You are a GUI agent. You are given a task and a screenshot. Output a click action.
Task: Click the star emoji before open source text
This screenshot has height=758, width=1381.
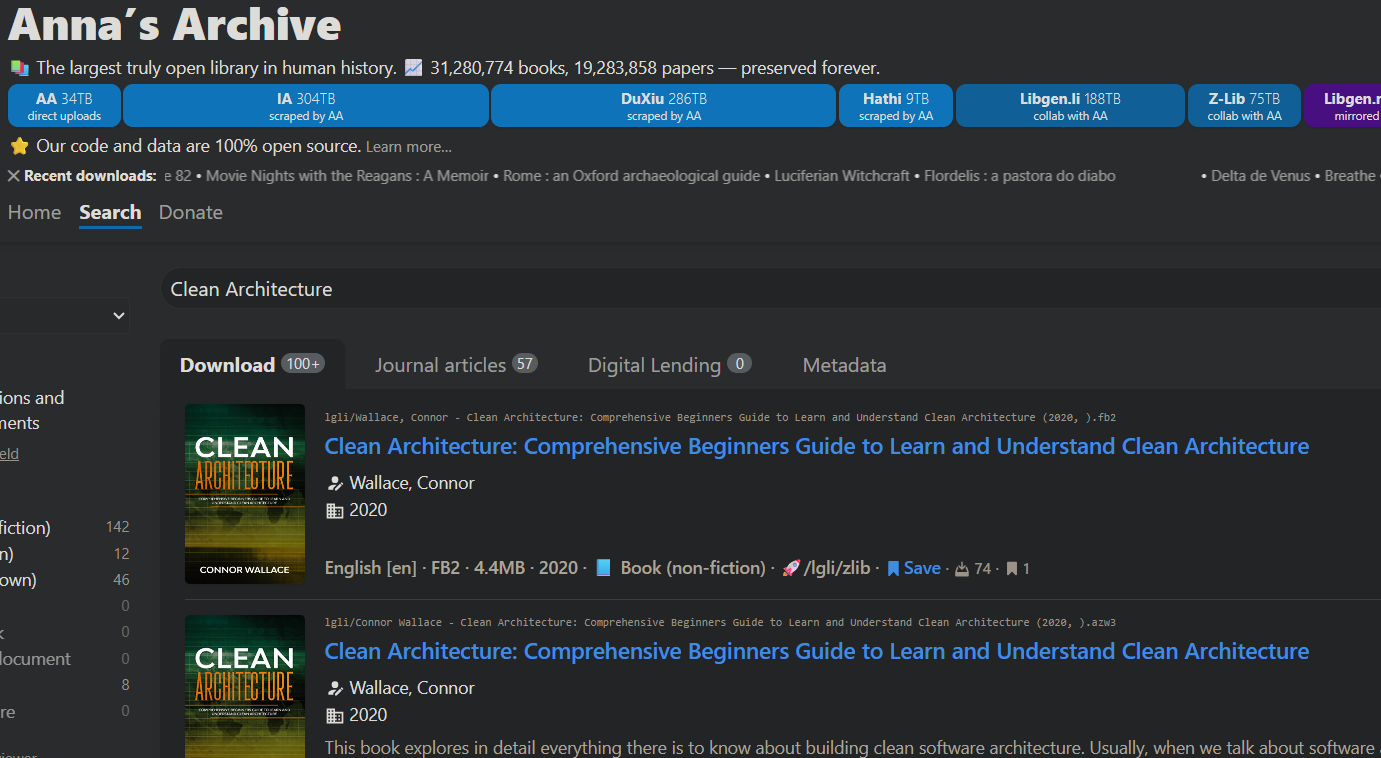click(x=19, y=146)
